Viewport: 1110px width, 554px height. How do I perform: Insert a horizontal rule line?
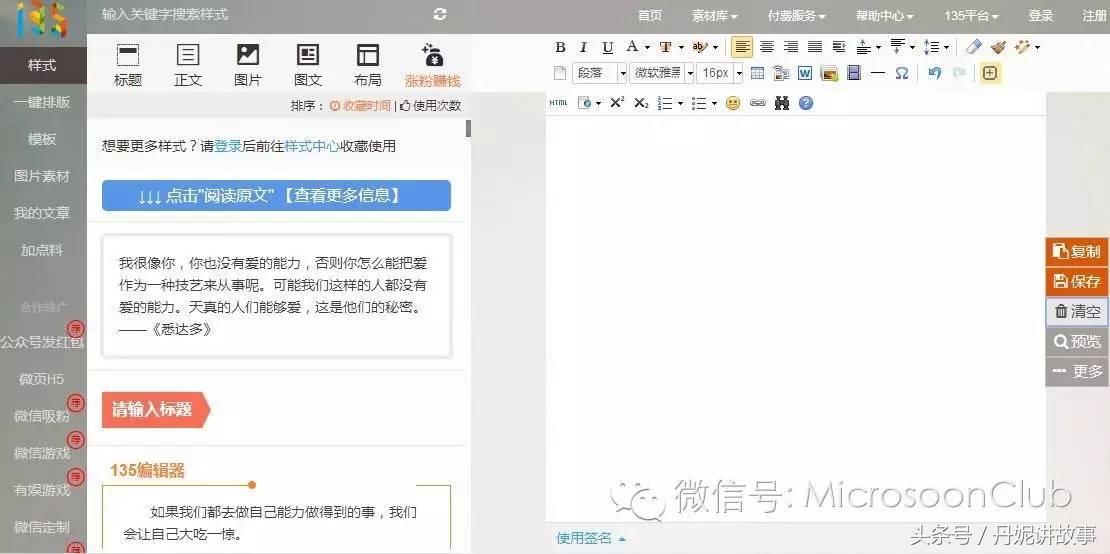click(x=878, y=73)
